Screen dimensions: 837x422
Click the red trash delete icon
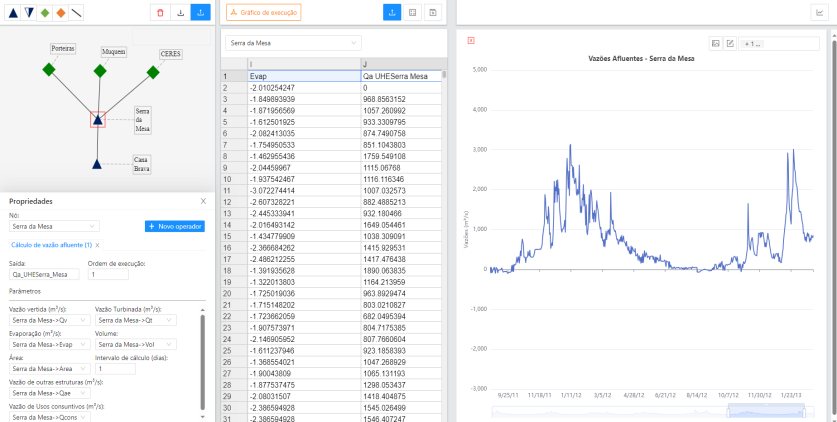point(161,12)
